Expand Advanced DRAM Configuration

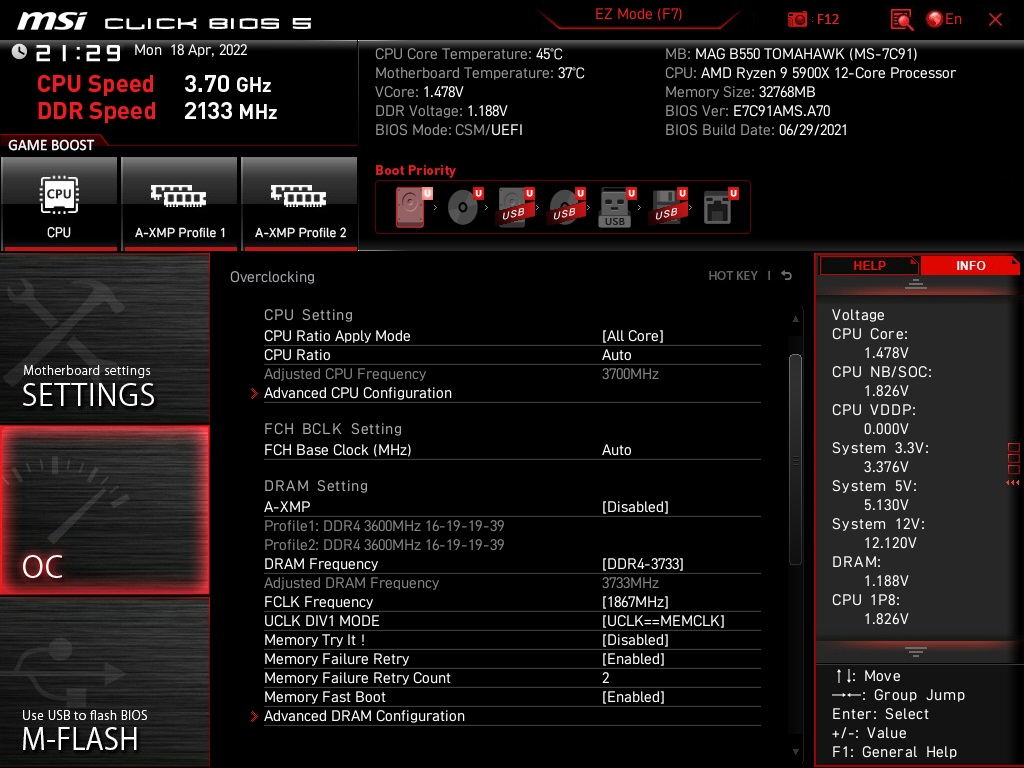[x=364, y=716]
